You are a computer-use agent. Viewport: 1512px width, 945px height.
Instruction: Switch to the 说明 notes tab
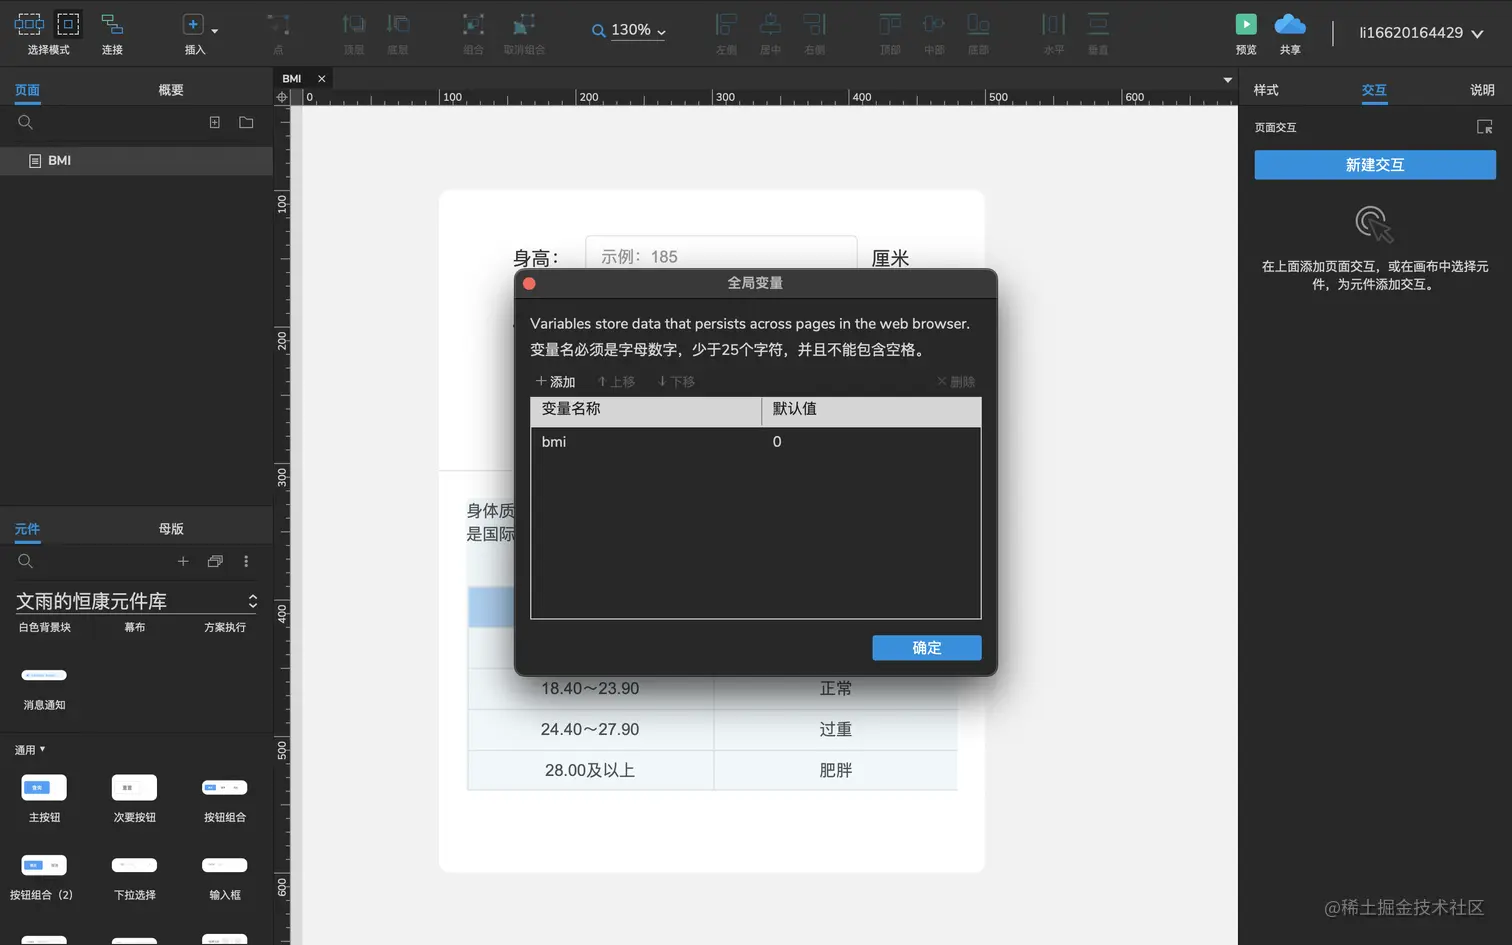click(1482, 90)
